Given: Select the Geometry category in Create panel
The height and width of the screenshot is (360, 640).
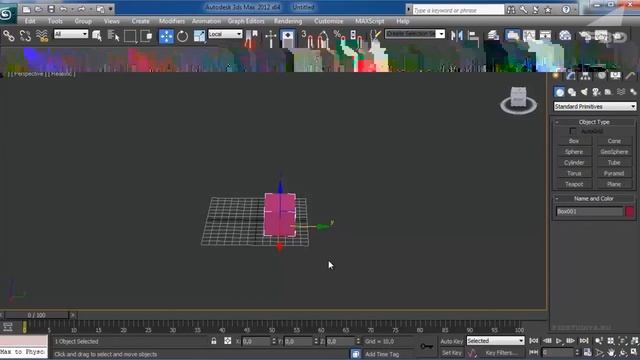Looking at the screenshot, I should click(560, 92).
